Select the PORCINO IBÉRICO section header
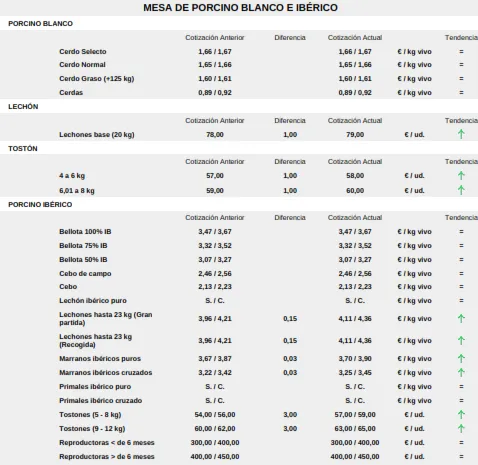 pyautogui.click(x=40, y=205)
